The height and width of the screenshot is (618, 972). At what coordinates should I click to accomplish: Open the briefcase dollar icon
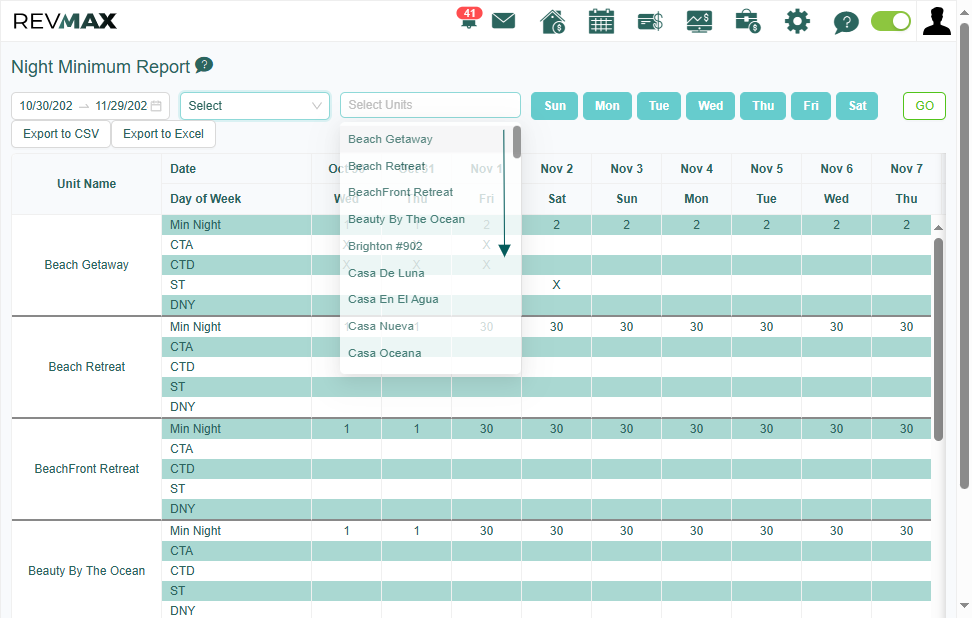tap(748, 22)
